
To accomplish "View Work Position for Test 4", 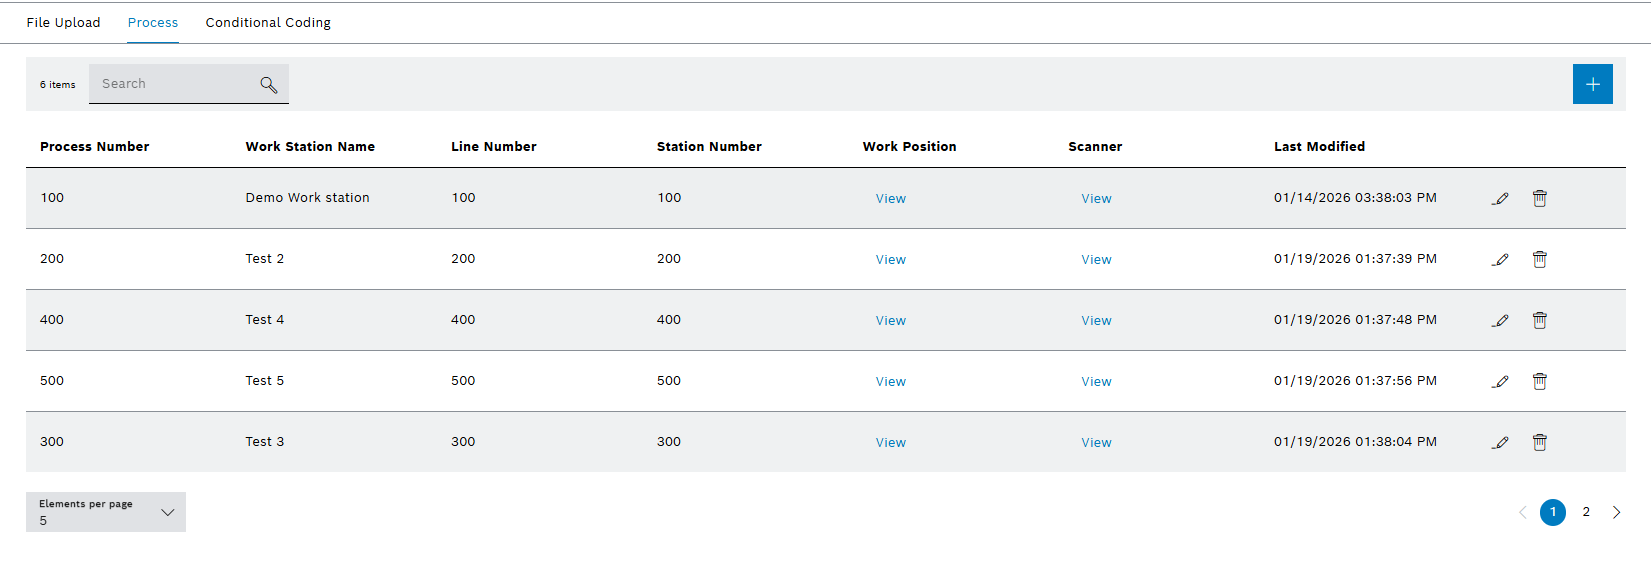I will (x=891, y=321).
